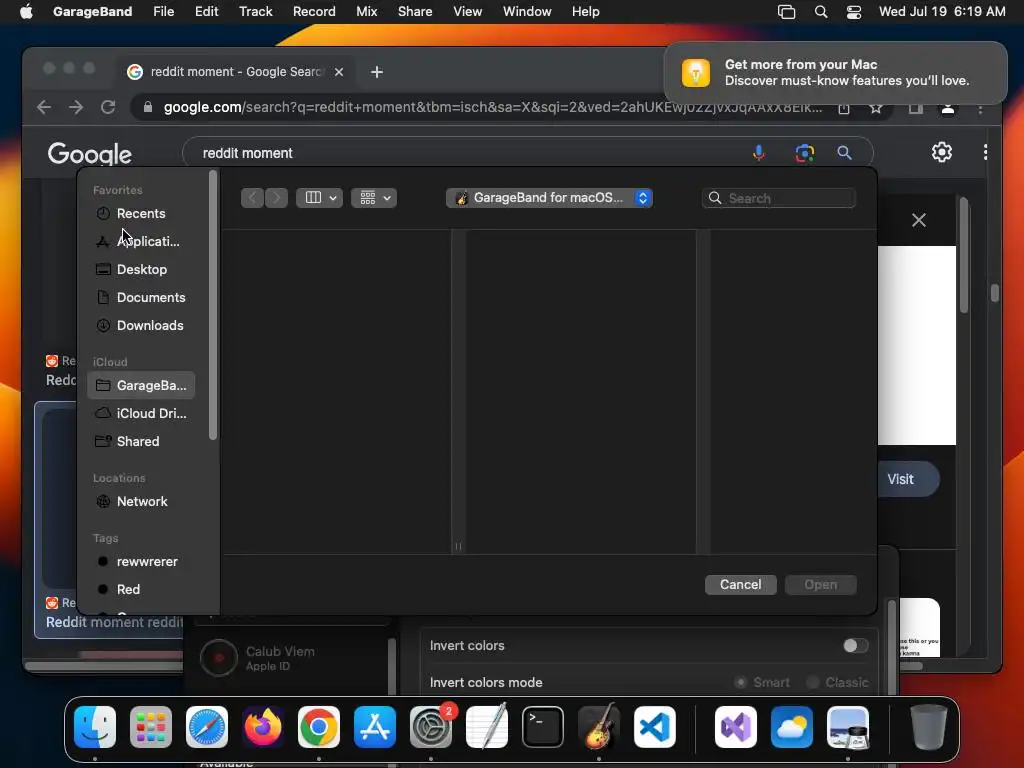Screen dimensions: 1024x768
Task: Click the Chrome address bar URL
Action: click(x=492, y=107)
